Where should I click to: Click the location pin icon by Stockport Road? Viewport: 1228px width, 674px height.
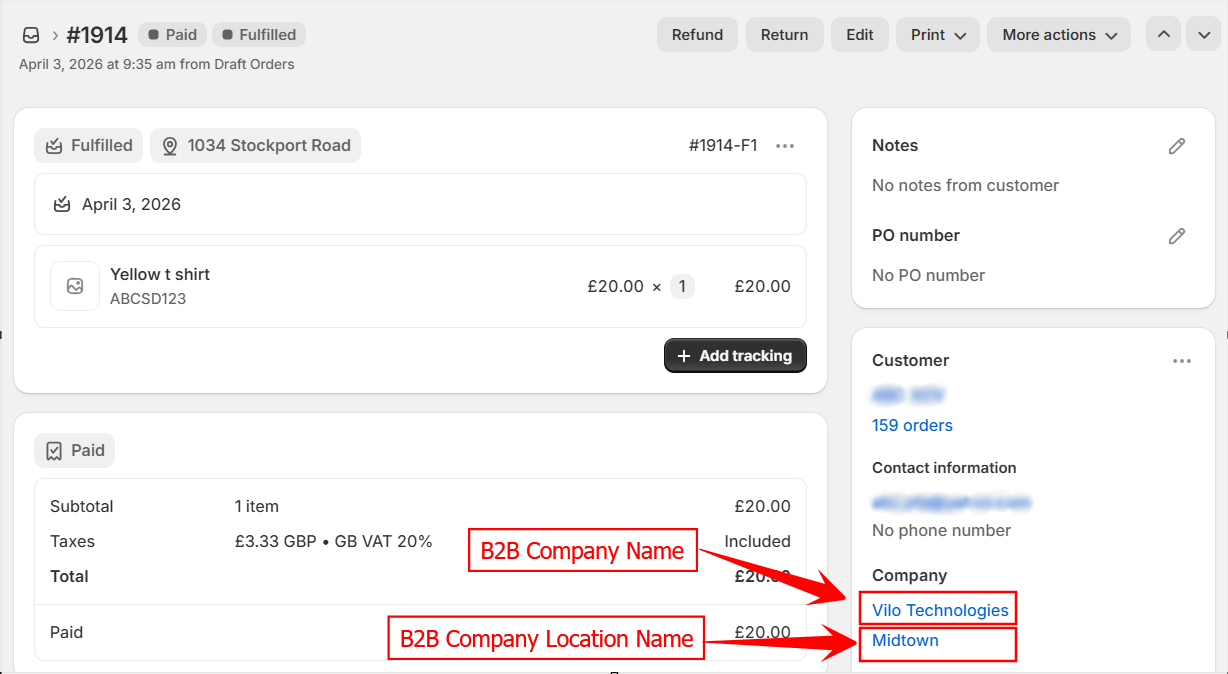pos(170,146)
